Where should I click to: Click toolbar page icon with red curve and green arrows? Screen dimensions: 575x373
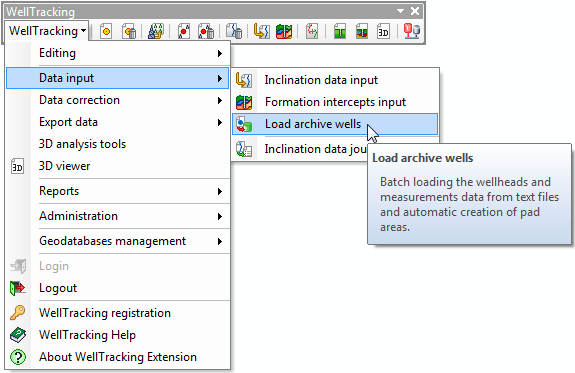click(x=312, y=31)
